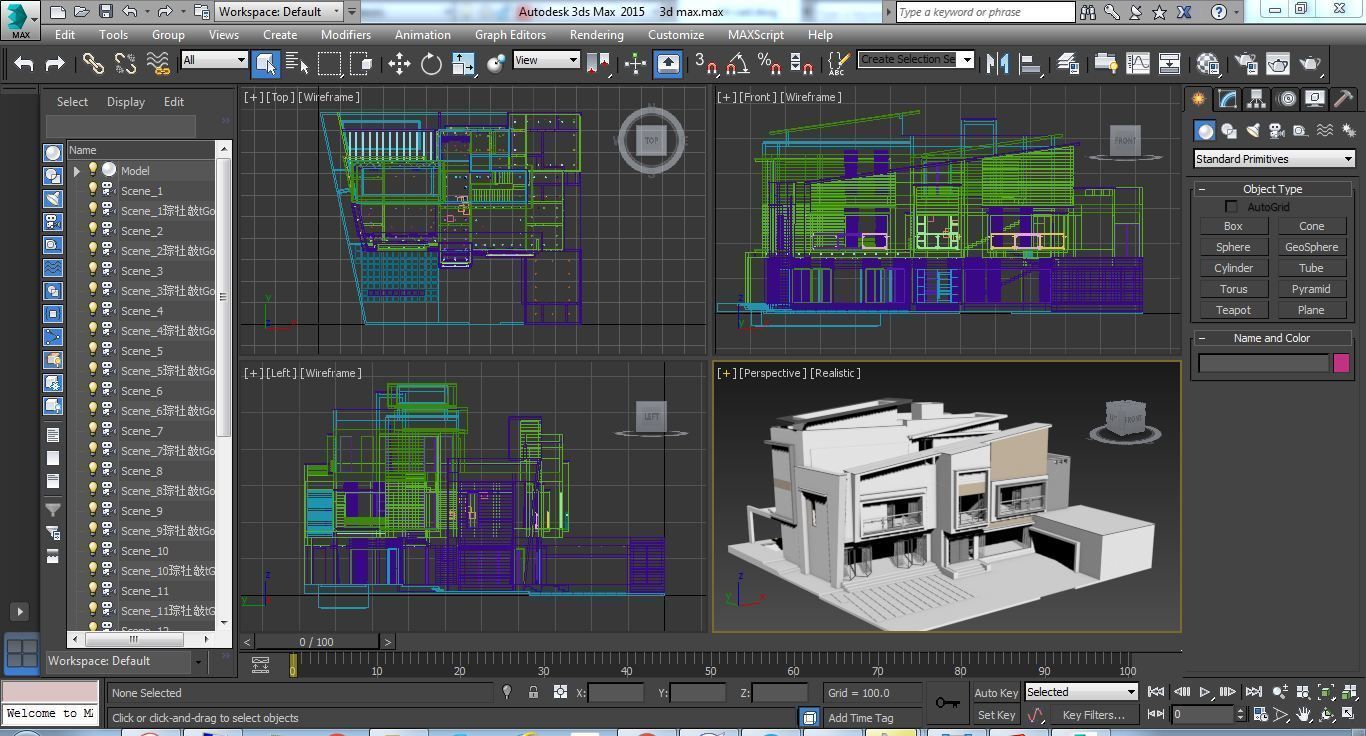Open Display menu in Scene Explorer
The image size is (1366, 736).
(126, 102)
